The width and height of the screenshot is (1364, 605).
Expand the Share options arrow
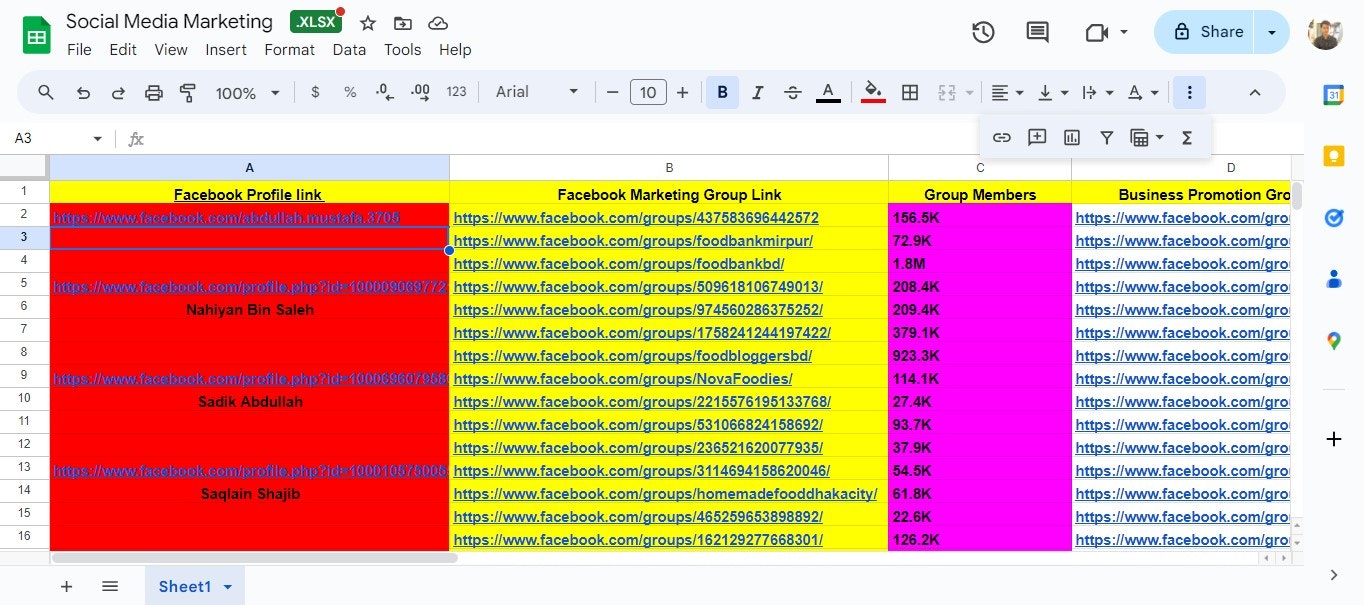tap(1272, 32)
